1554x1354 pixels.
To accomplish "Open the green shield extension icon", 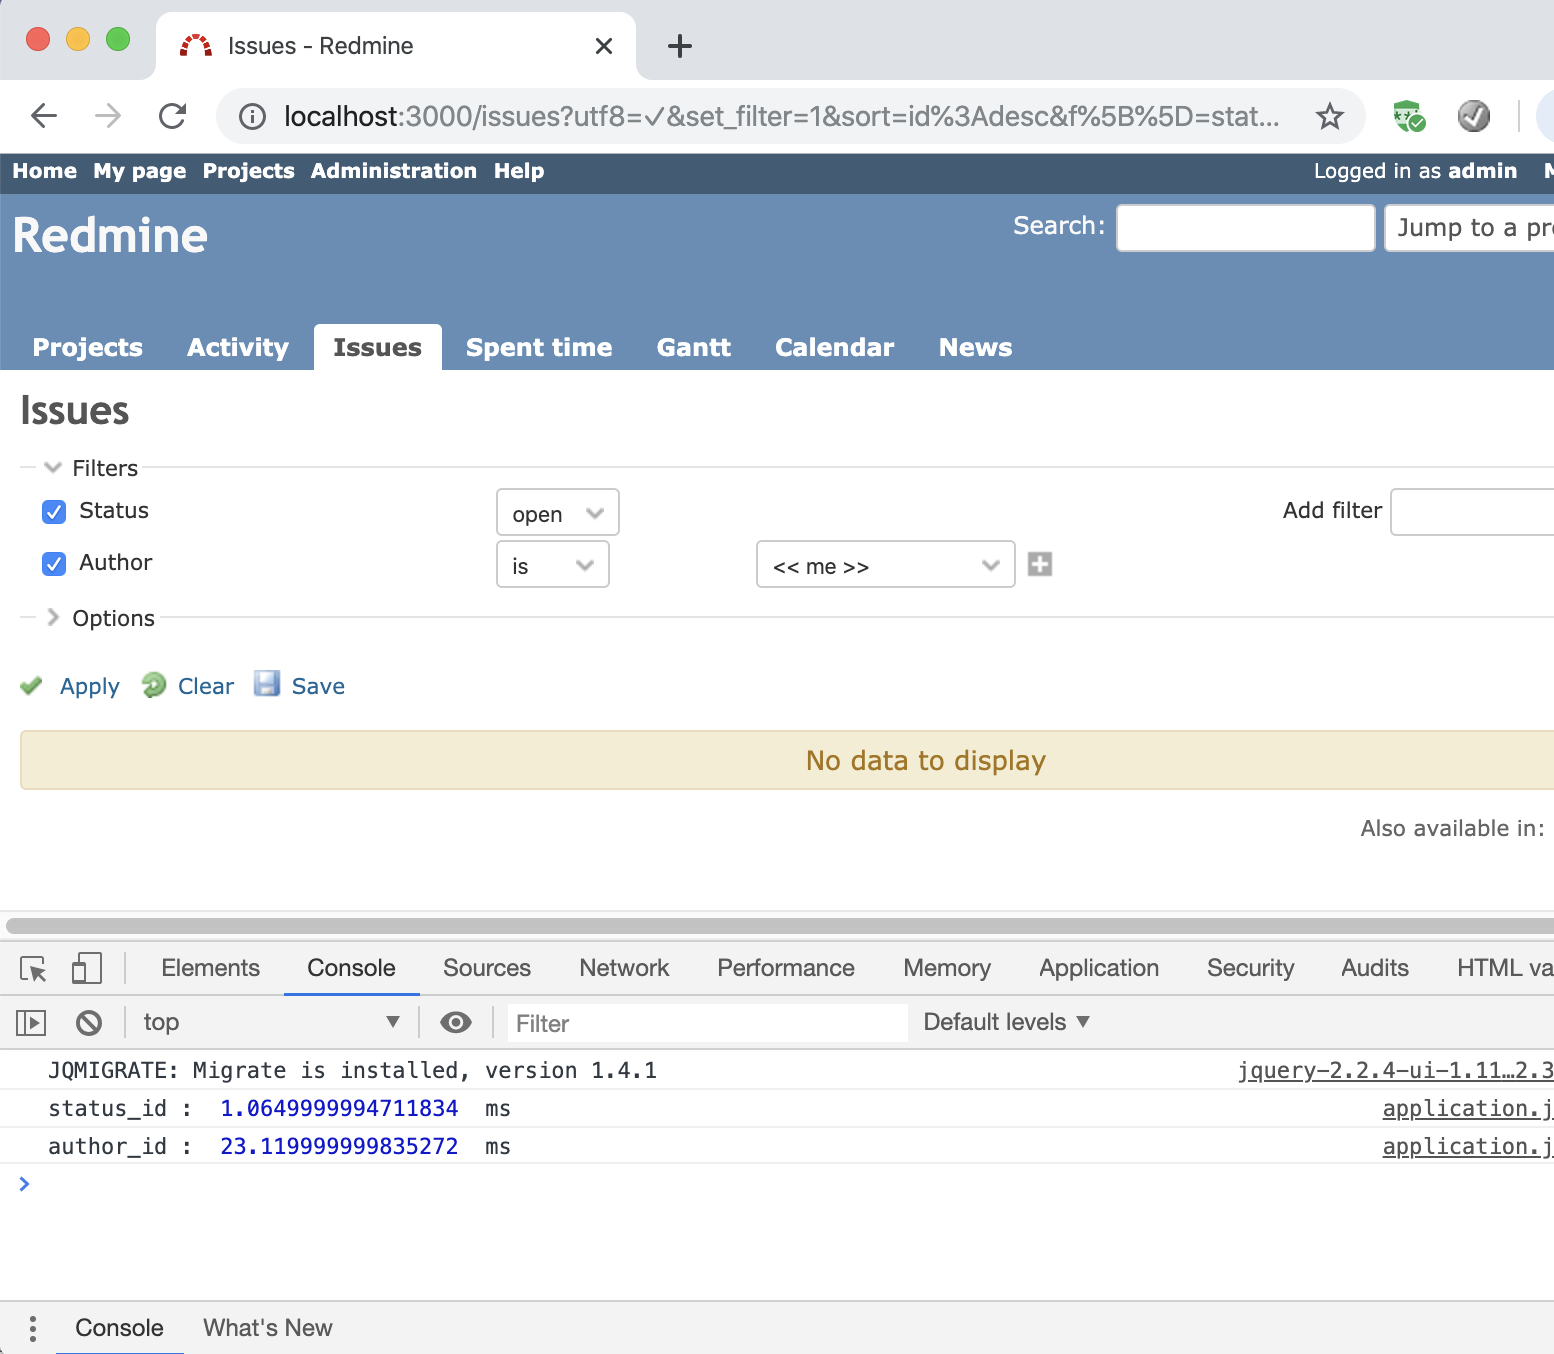I will coord(1409,116).
